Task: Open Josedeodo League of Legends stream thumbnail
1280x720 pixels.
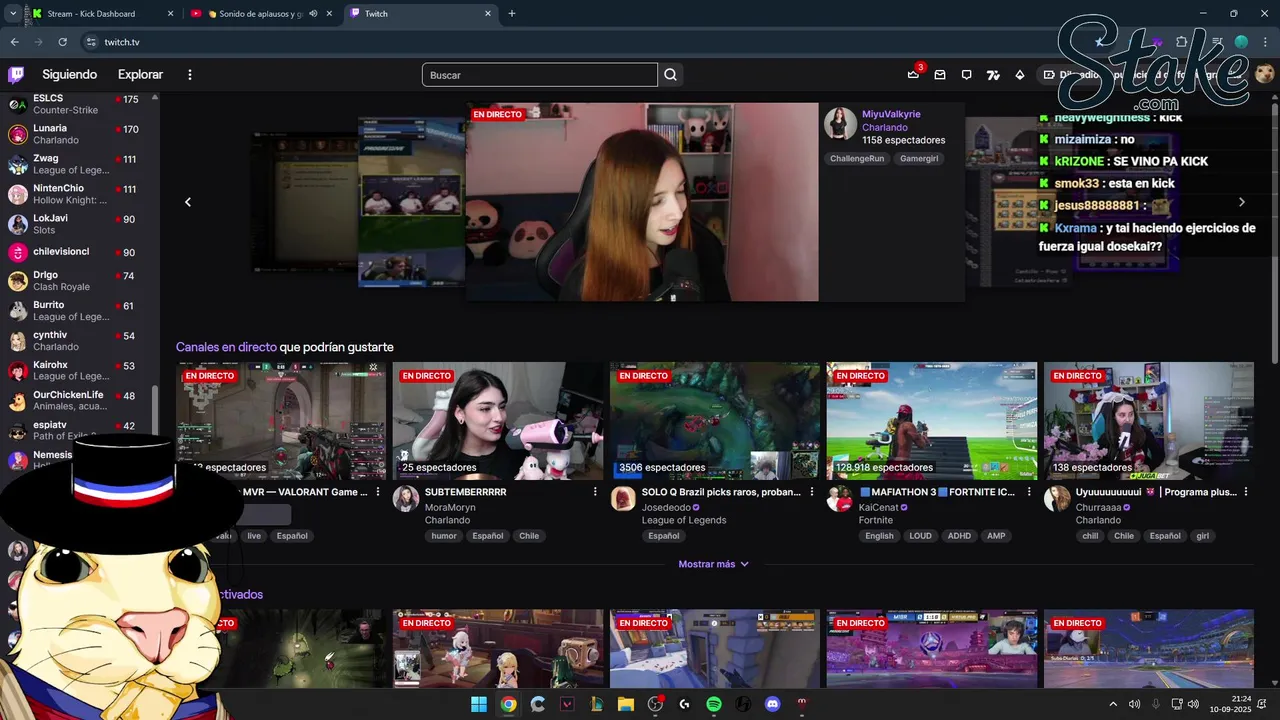Action: [x=715, y=421]
